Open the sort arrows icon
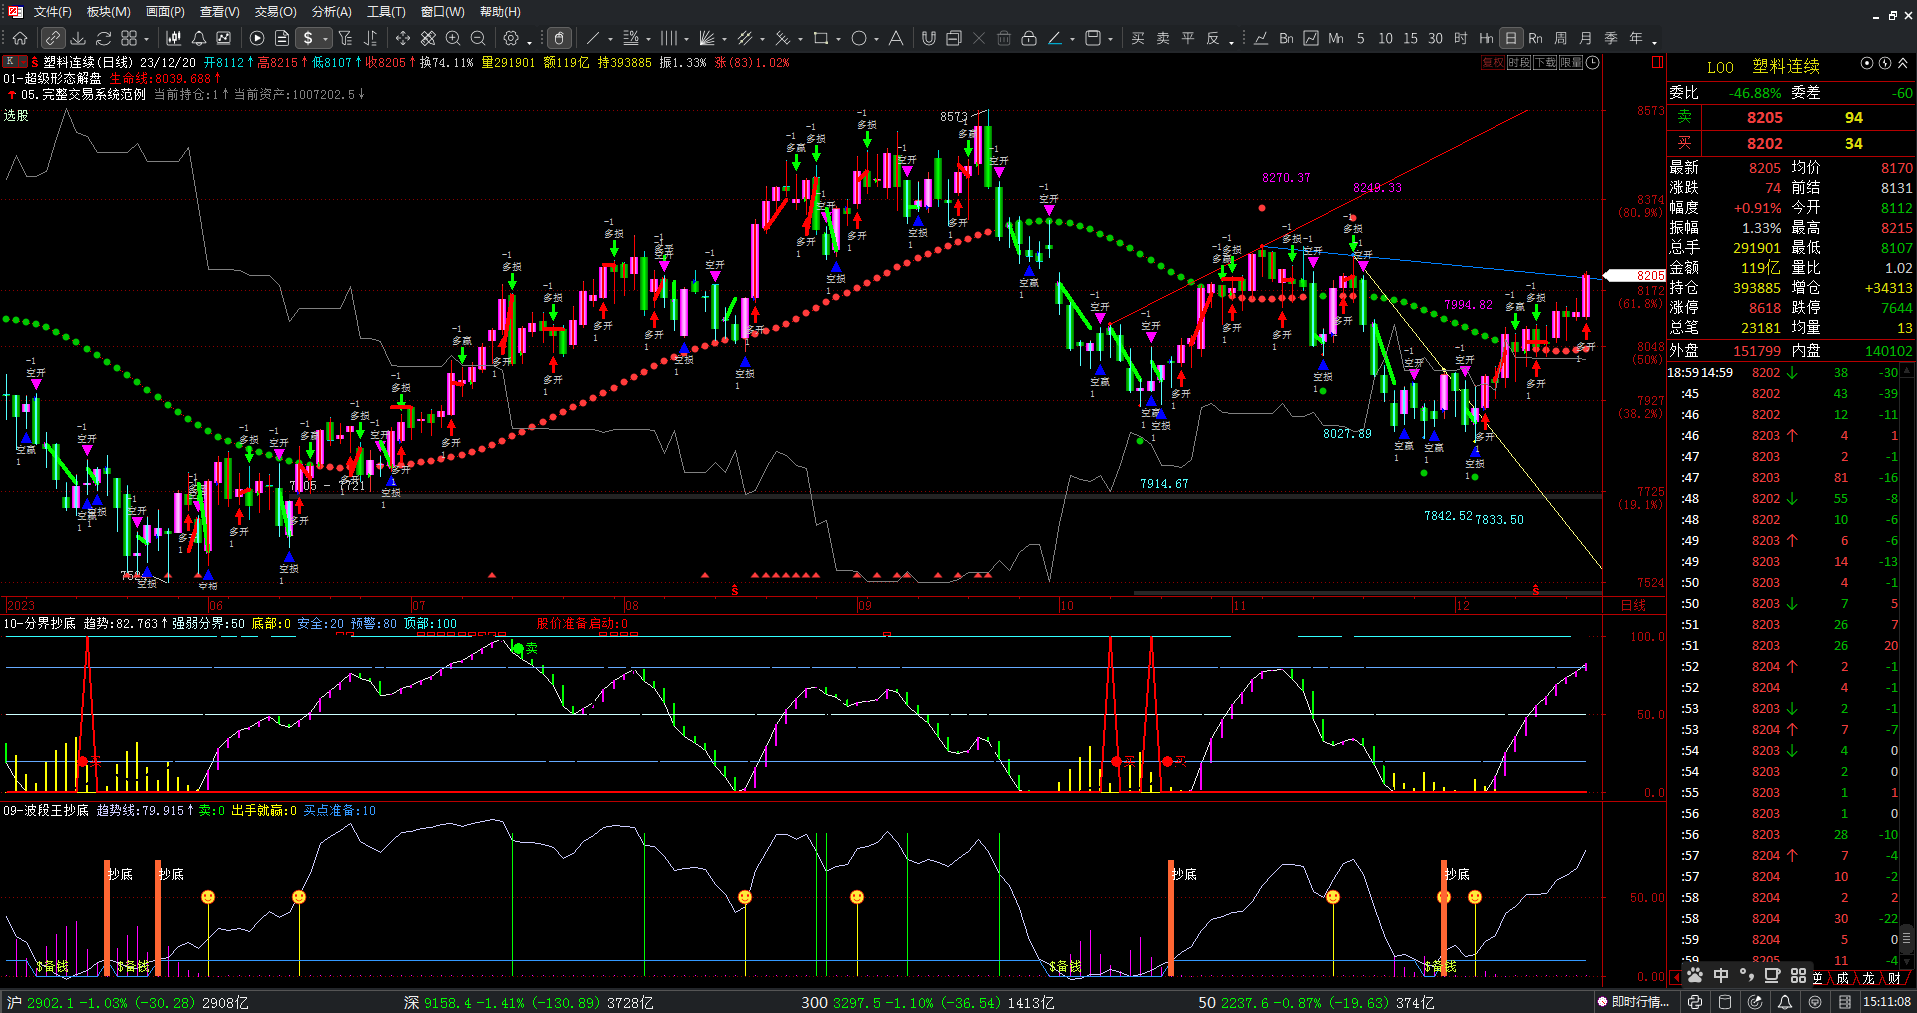Screen dimensions: 1917x1013 370,38
